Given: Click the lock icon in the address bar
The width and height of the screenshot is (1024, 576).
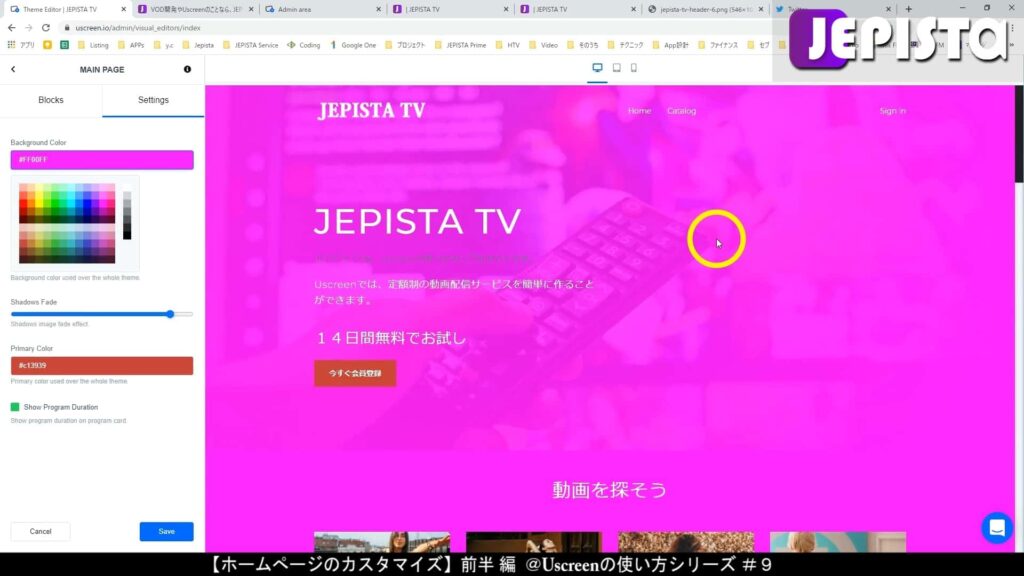Looking at the screenshot, I should [67, 28].
